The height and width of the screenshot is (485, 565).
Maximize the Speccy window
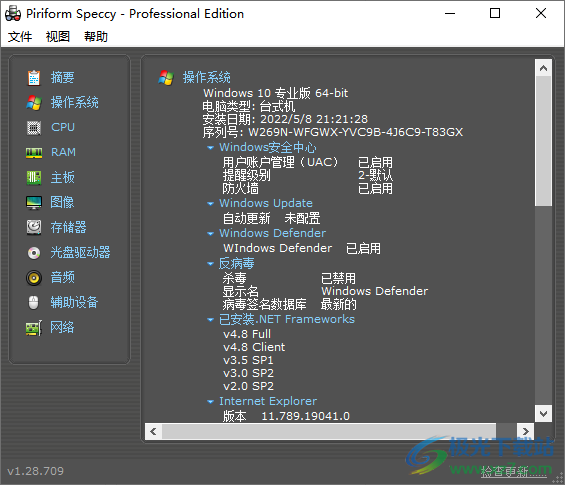click(495, 14)
